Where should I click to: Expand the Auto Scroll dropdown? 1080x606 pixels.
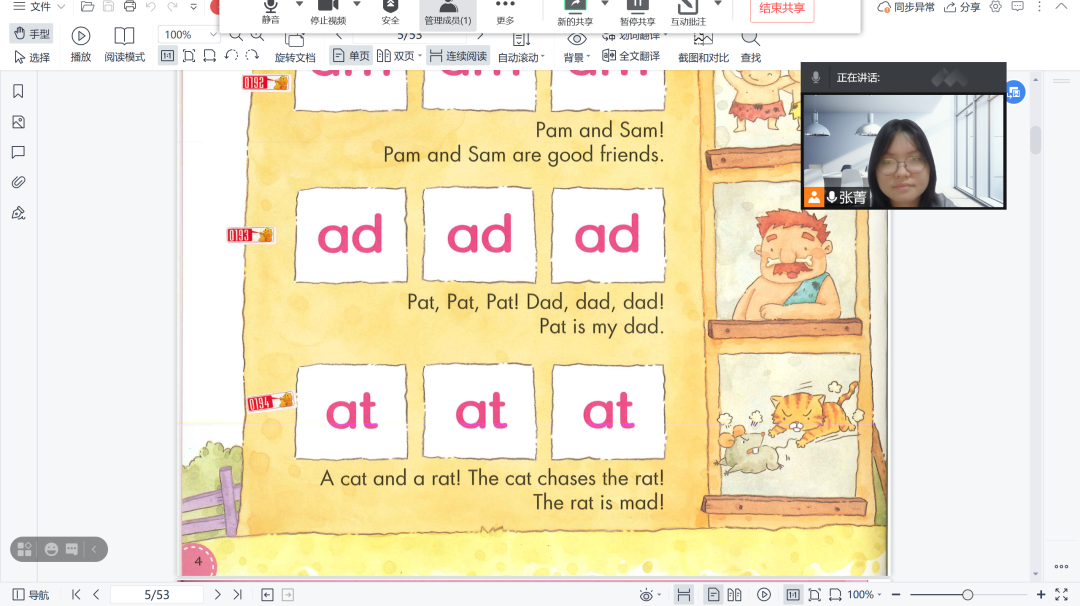(x=543, y=57)
